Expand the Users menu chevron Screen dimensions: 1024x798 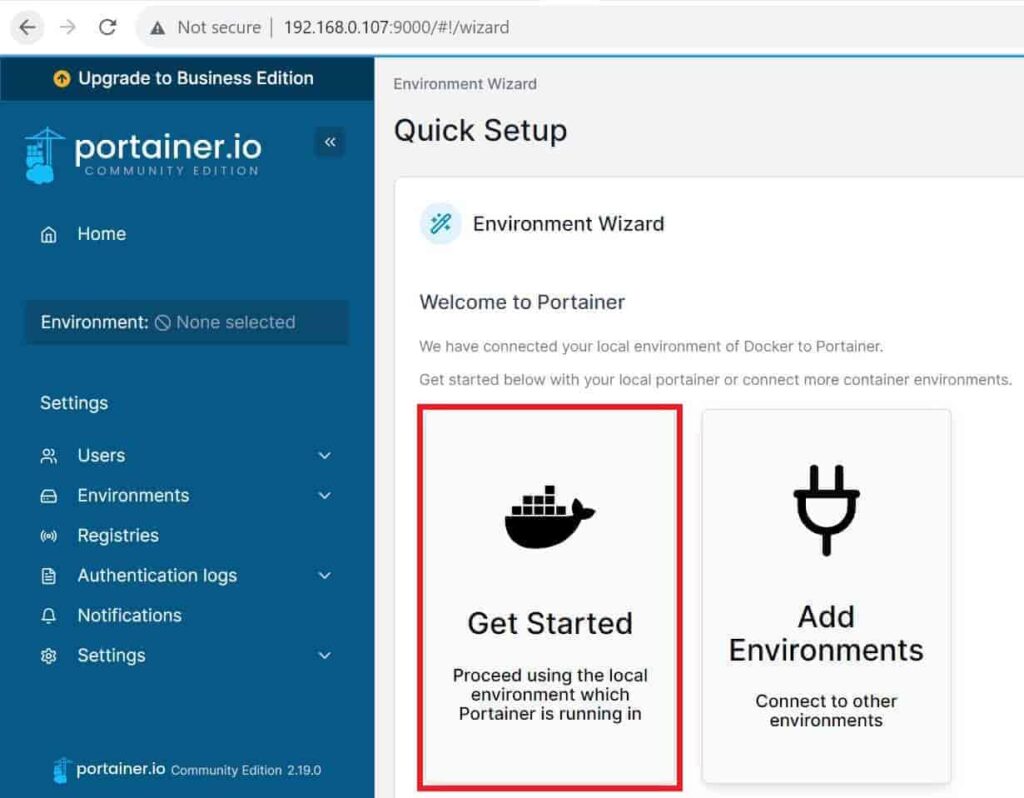click(x=323, y=455)
